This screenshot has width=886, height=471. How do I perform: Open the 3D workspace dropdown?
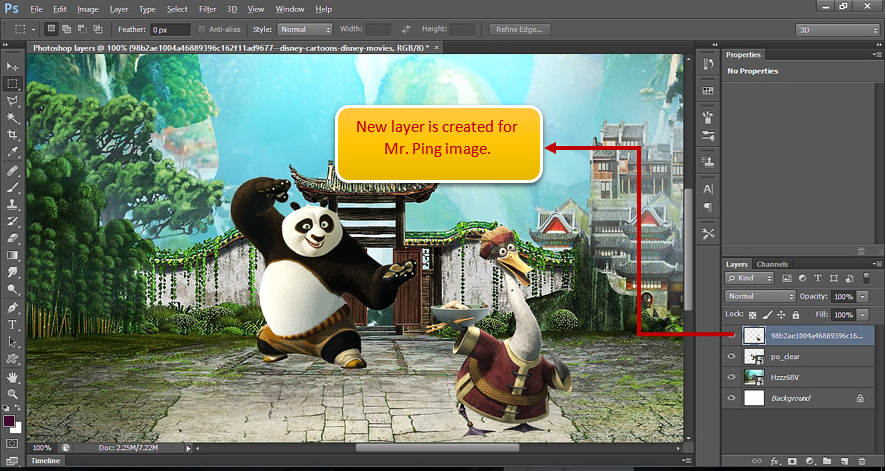click(837, 30)
